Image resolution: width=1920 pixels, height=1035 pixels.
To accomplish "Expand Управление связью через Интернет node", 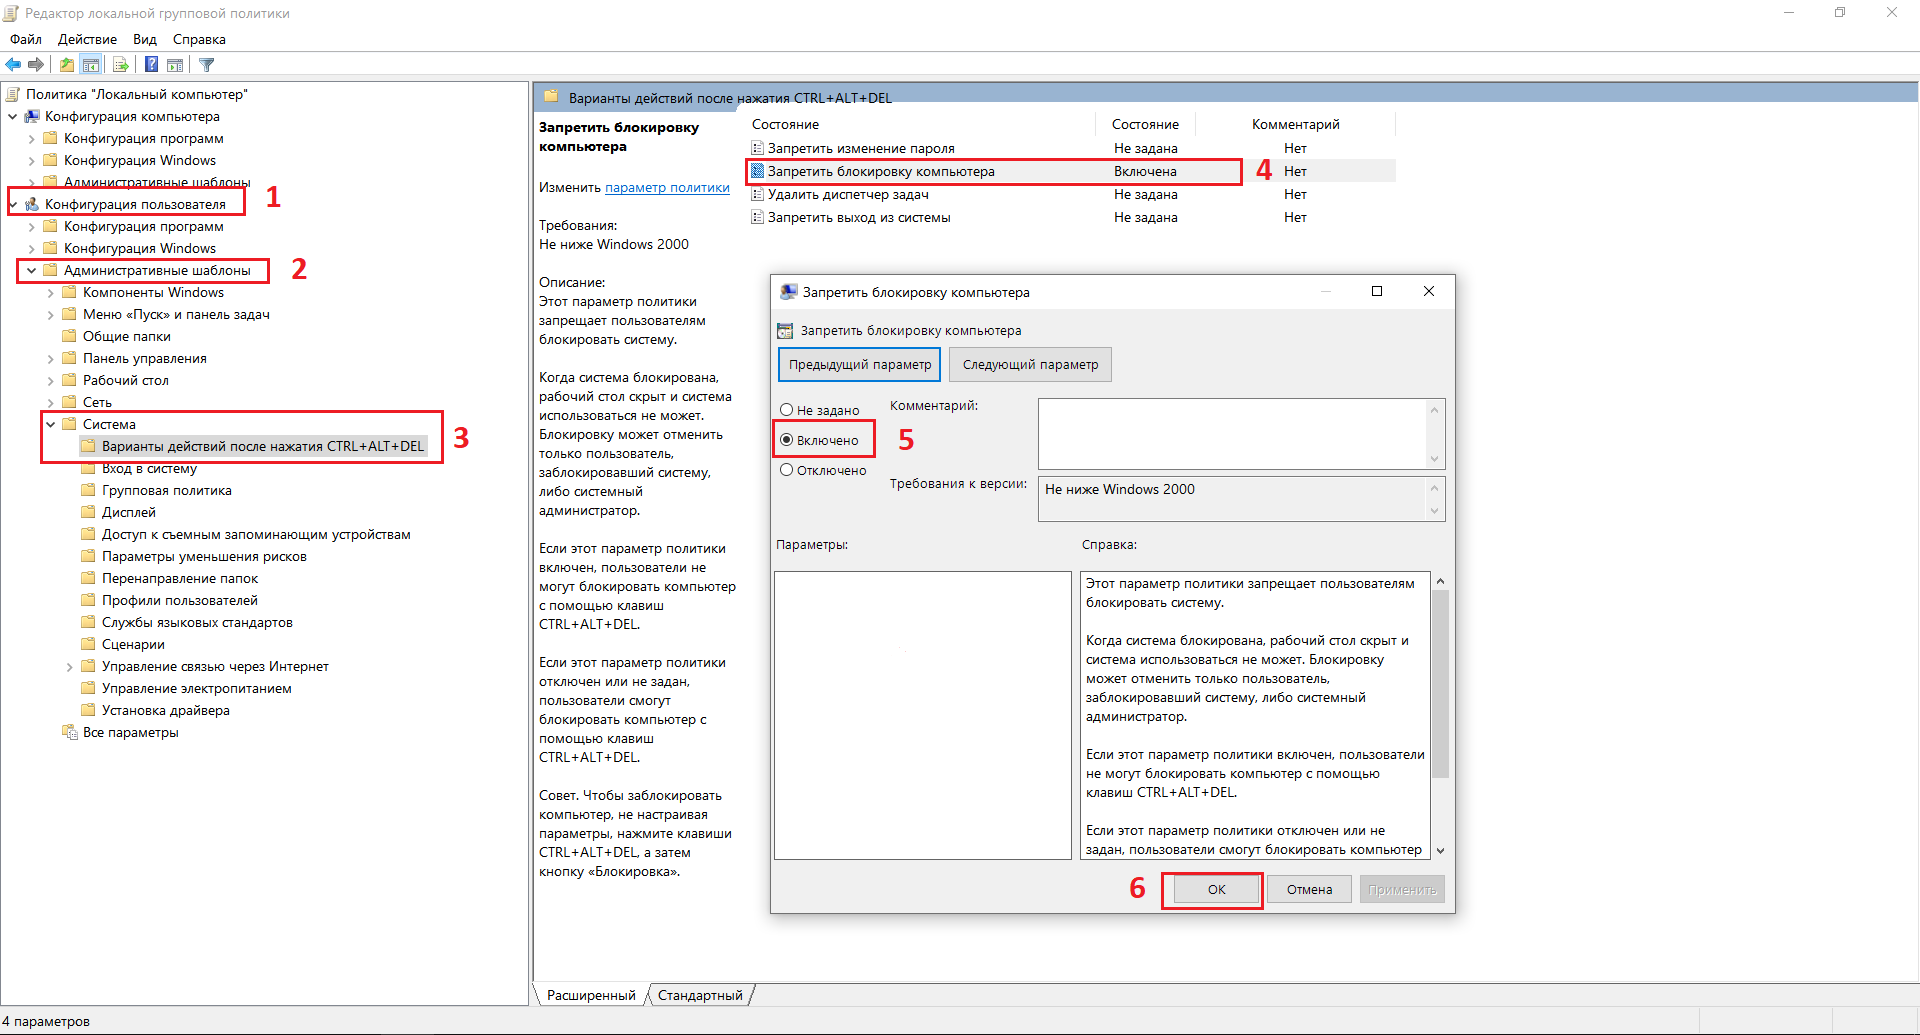I will 70,666.
